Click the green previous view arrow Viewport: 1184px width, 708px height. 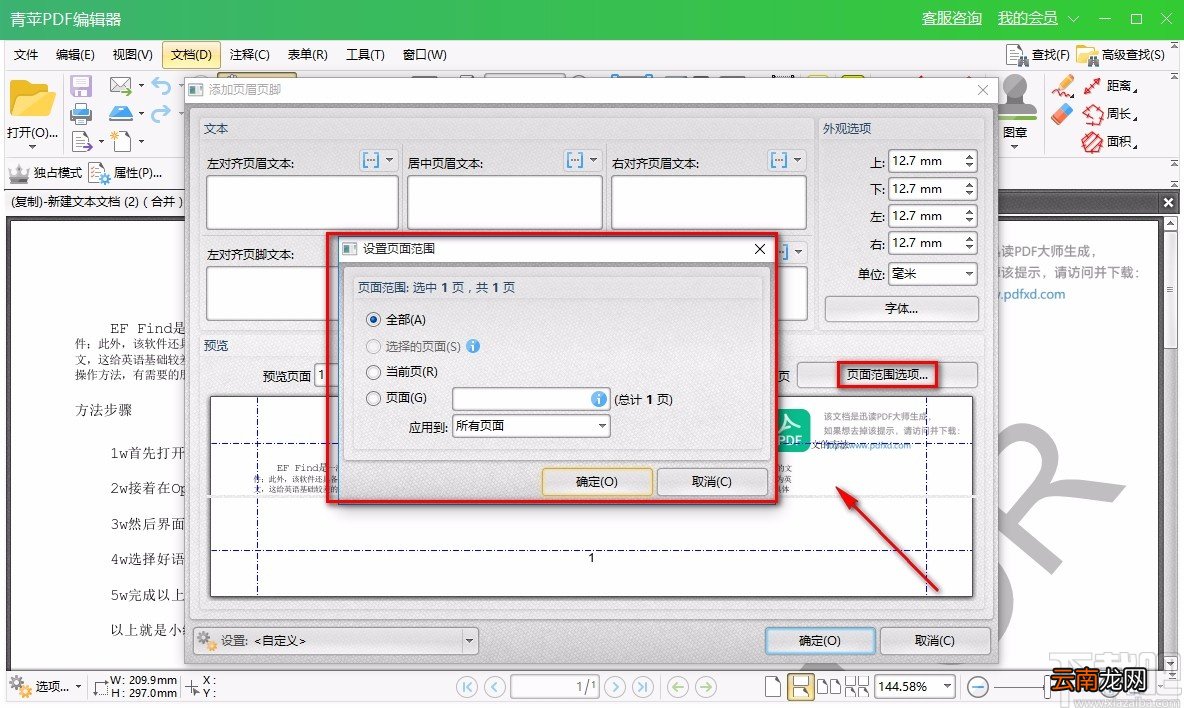coord(678,687)
